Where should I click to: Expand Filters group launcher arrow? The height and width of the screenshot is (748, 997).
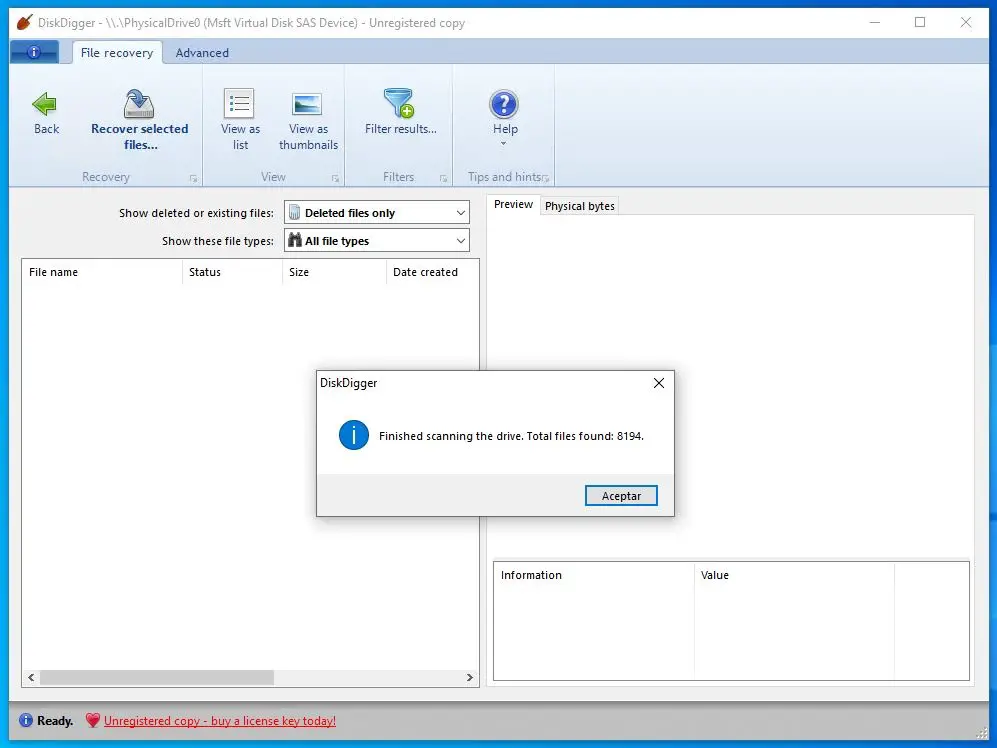pyautogui.click(x=443, y=179)
